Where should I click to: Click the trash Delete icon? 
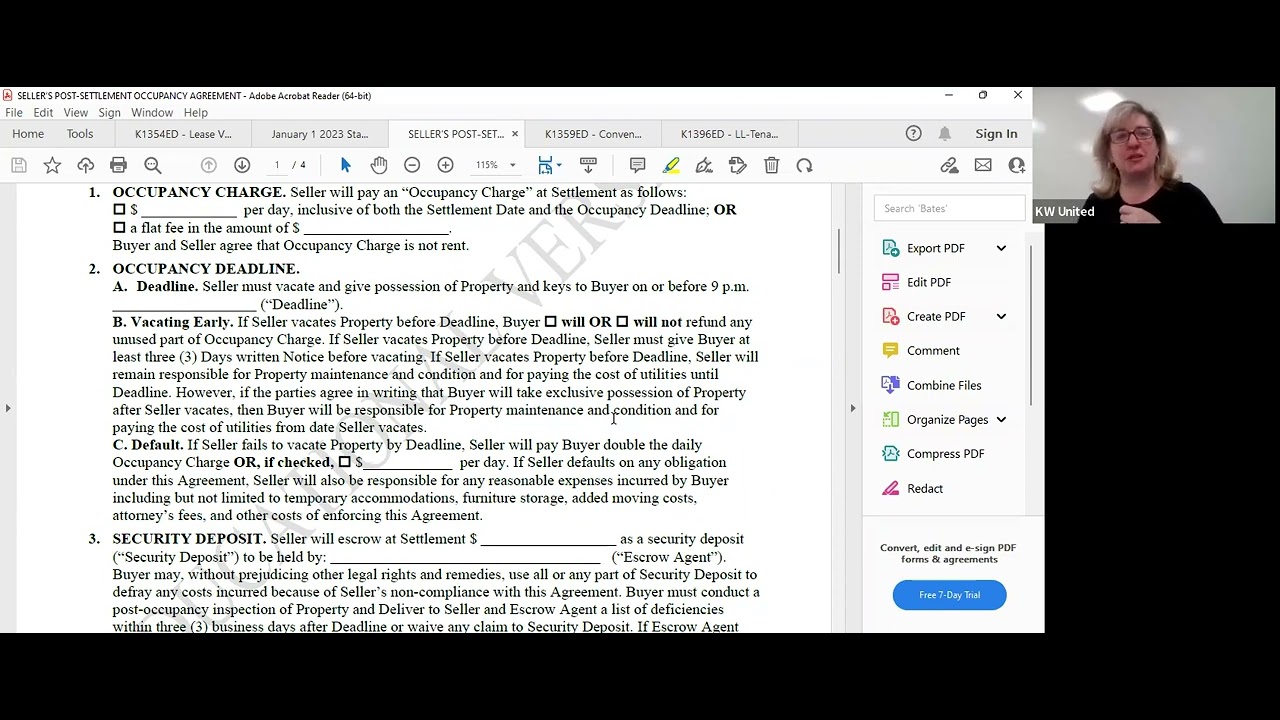(x=771, y=165)
